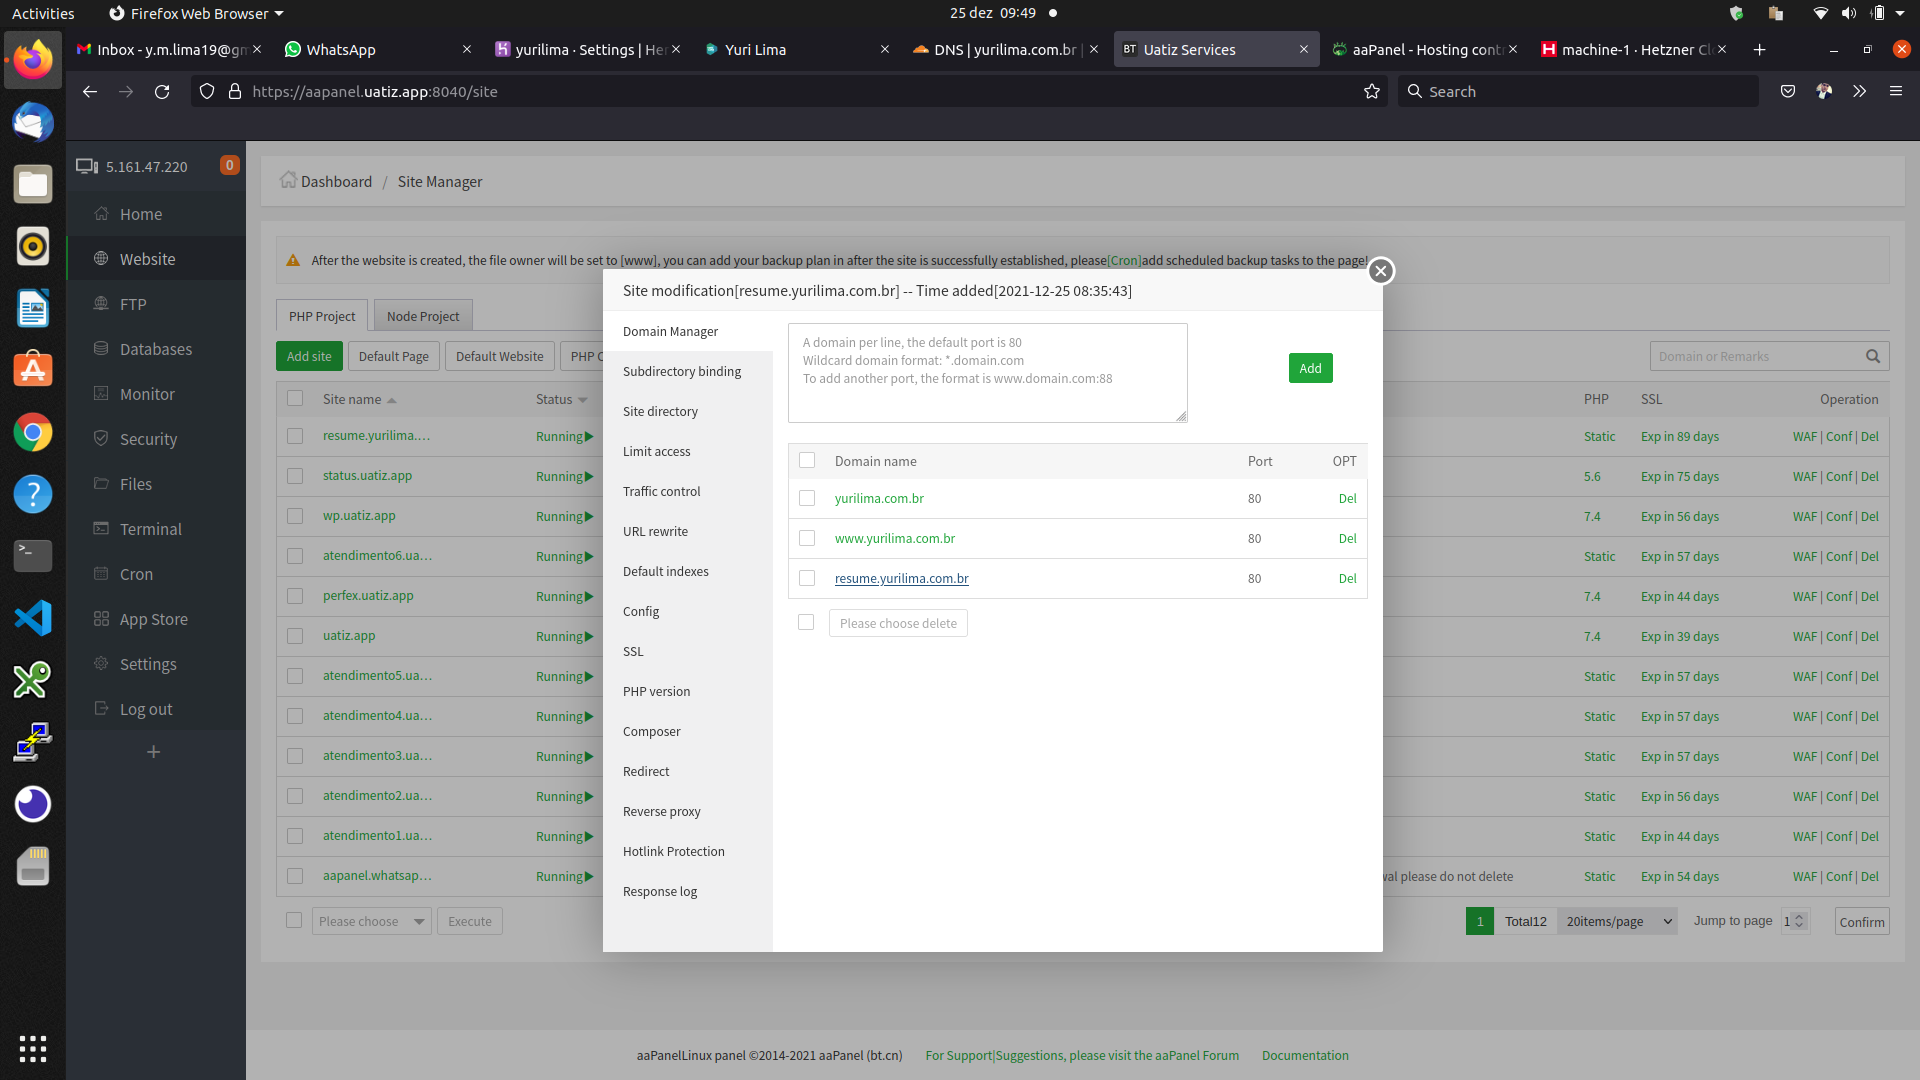
Task: Check the yurilima.com.br domain checkbox
Action: pos(807,498)
